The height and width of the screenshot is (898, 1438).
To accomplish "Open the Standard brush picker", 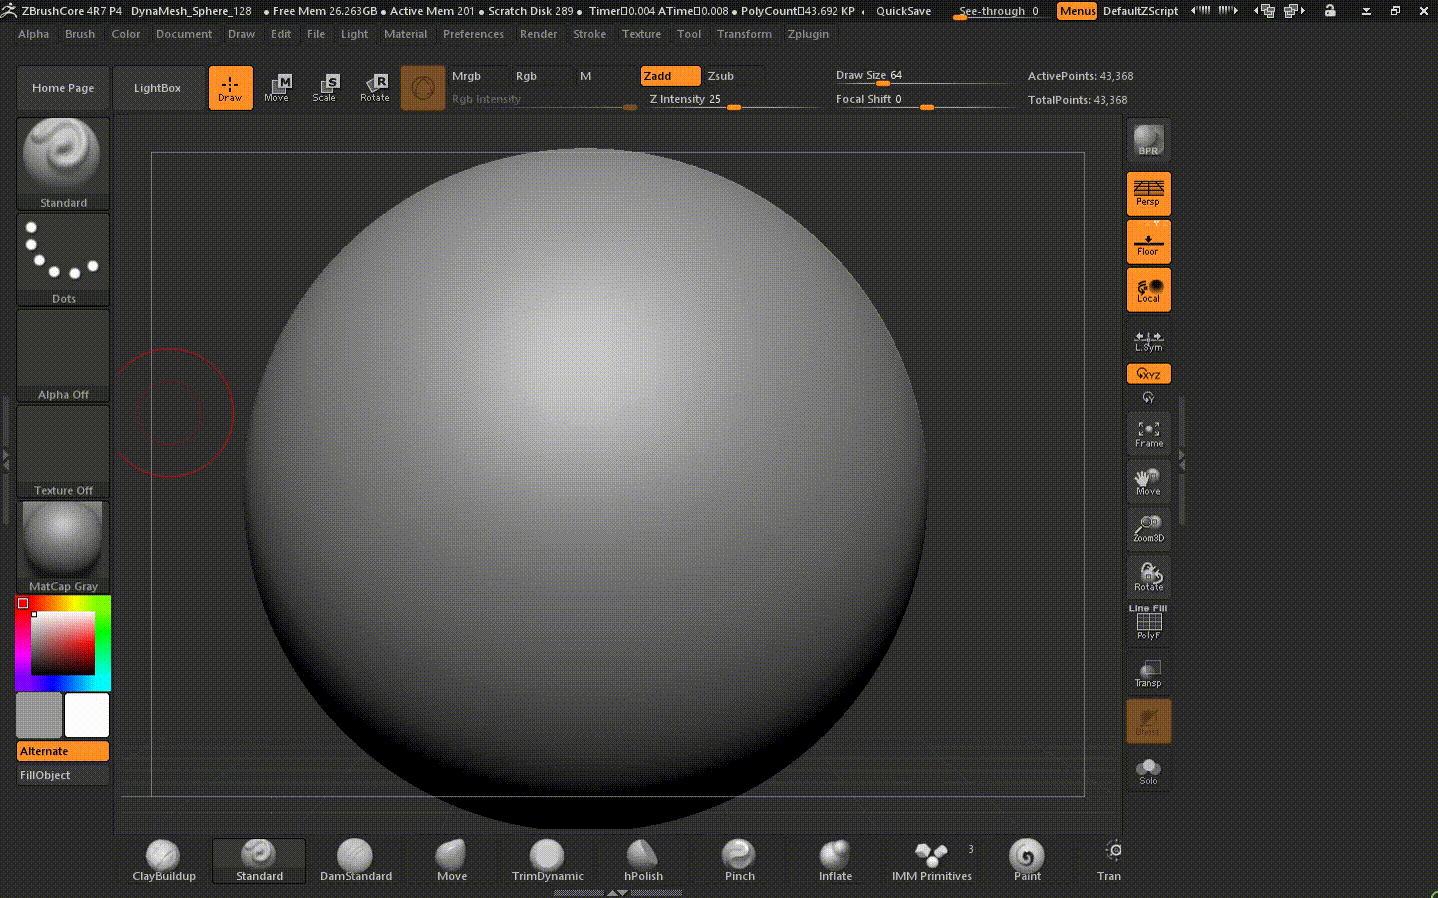I will point(63,162).
